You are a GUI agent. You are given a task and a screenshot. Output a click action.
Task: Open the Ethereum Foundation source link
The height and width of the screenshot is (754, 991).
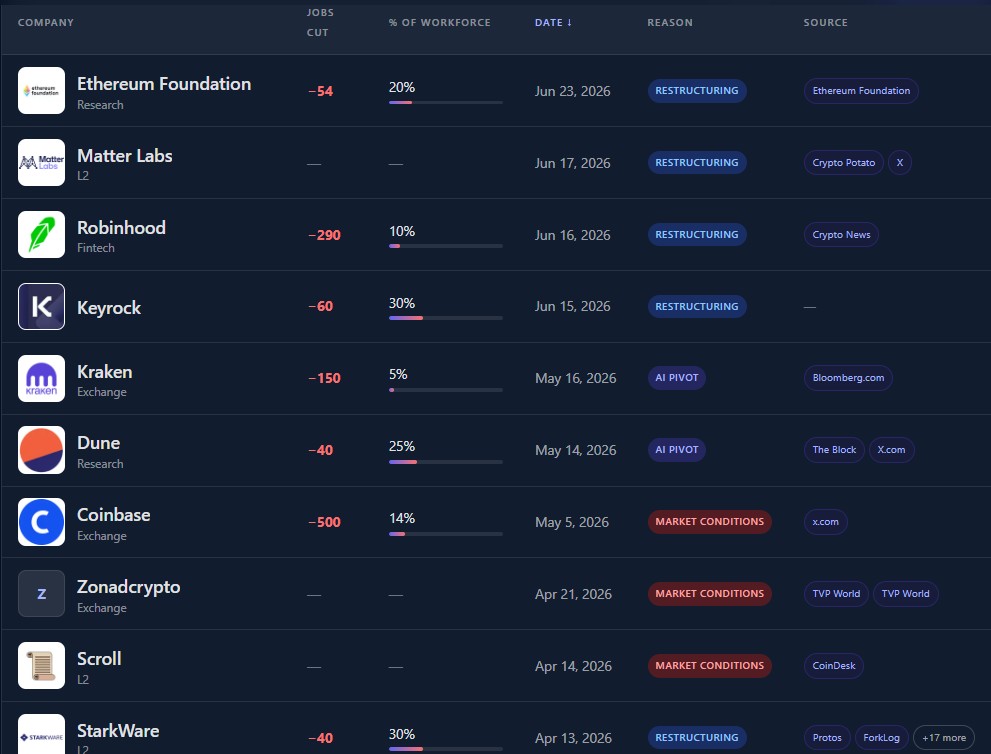pyautogui.click(x=861, y=90)
